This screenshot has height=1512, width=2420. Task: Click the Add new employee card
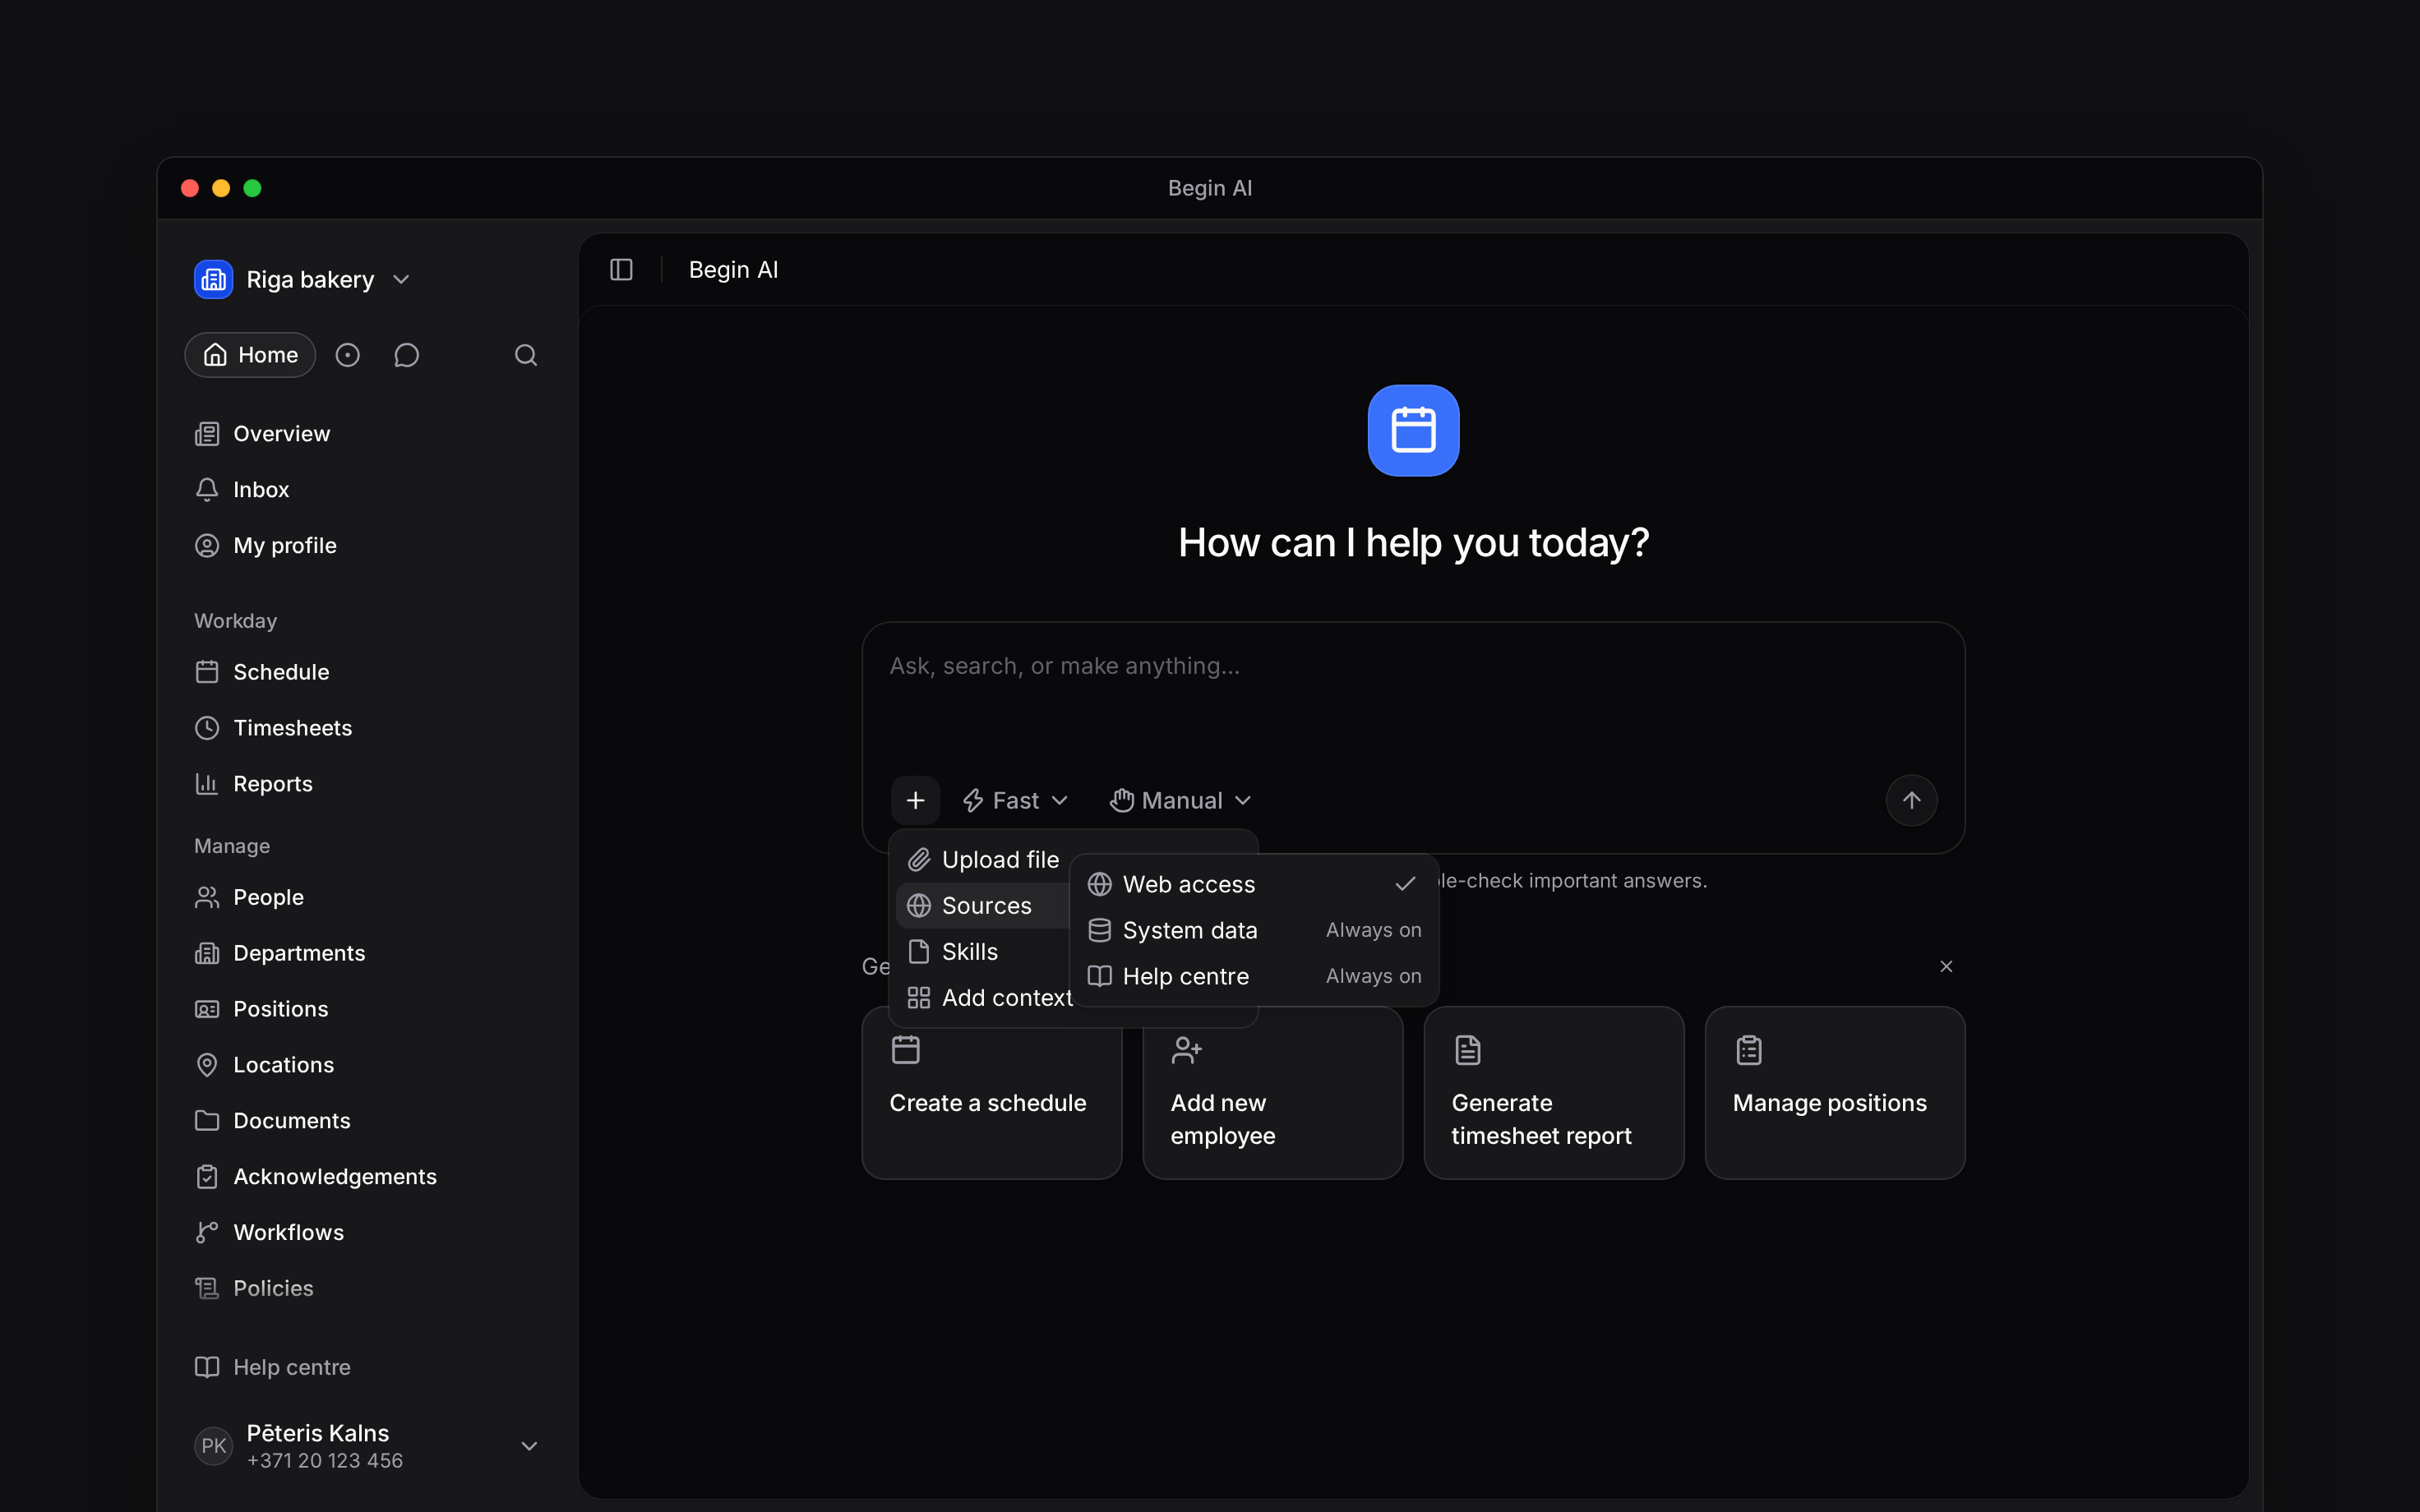tap(1272, 1092)
